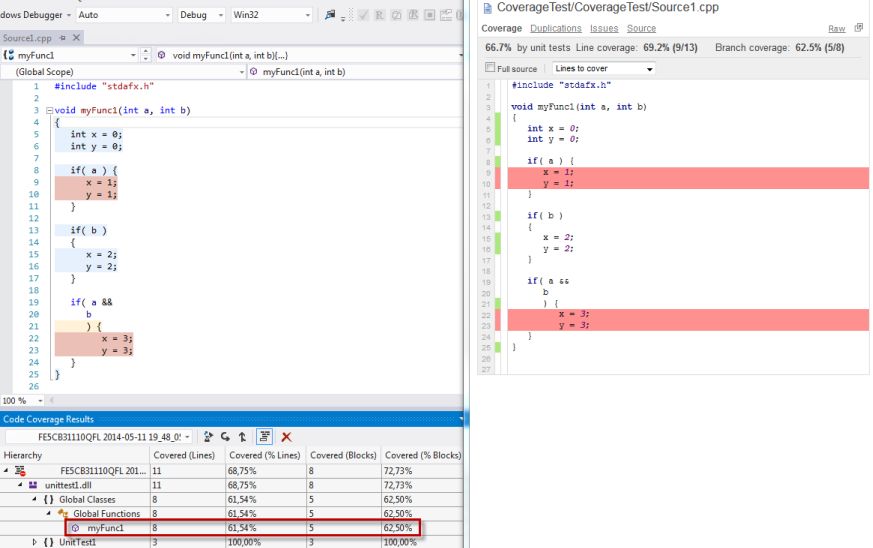
Task: Click the merge coverage results icon
Action: (242, 437)
